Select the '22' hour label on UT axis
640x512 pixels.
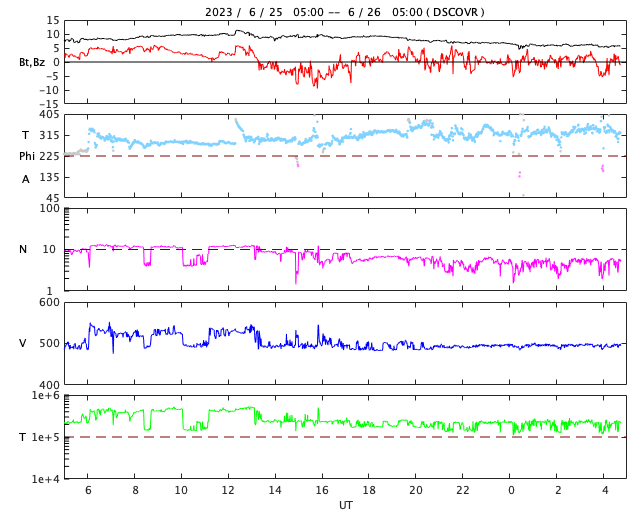pos(463,490)
